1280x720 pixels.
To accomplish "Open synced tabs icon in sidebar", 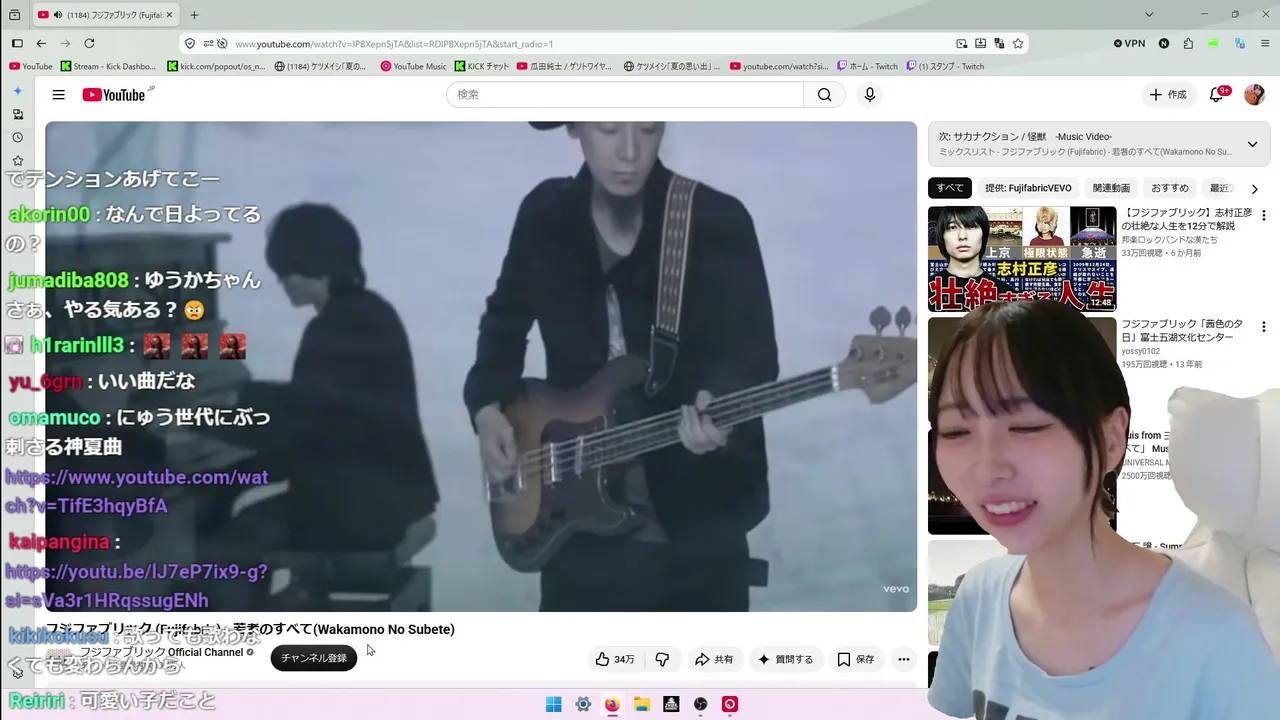I will pyautogui.click(x=17, y=114).
